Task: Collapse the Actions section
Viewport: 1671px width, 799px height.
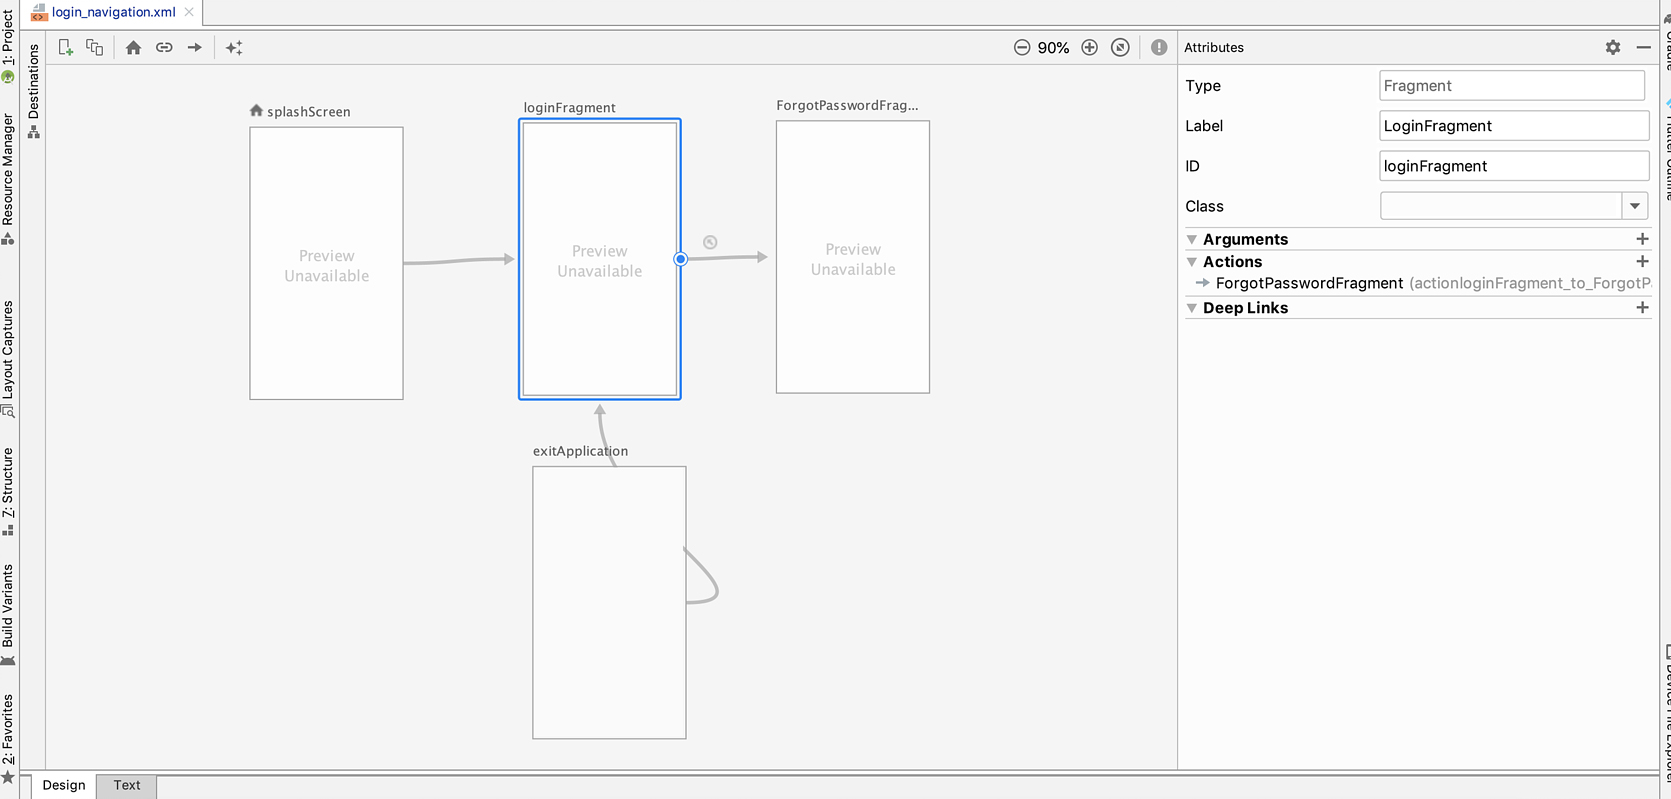Action: coord(1192,262)
